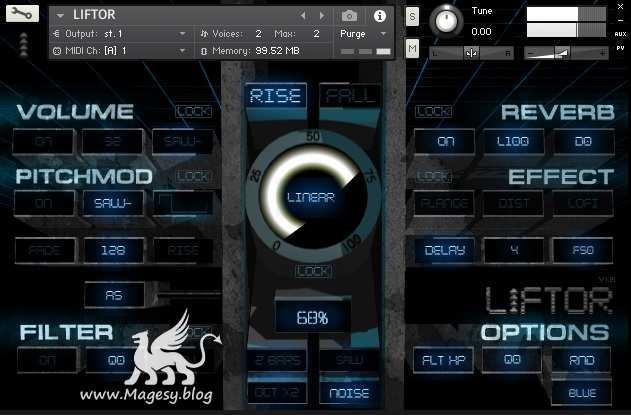Toggle the Volume LOCK button
Viewport: 631px width, 415px height.
pyautogui.click(x=193, y=112)
